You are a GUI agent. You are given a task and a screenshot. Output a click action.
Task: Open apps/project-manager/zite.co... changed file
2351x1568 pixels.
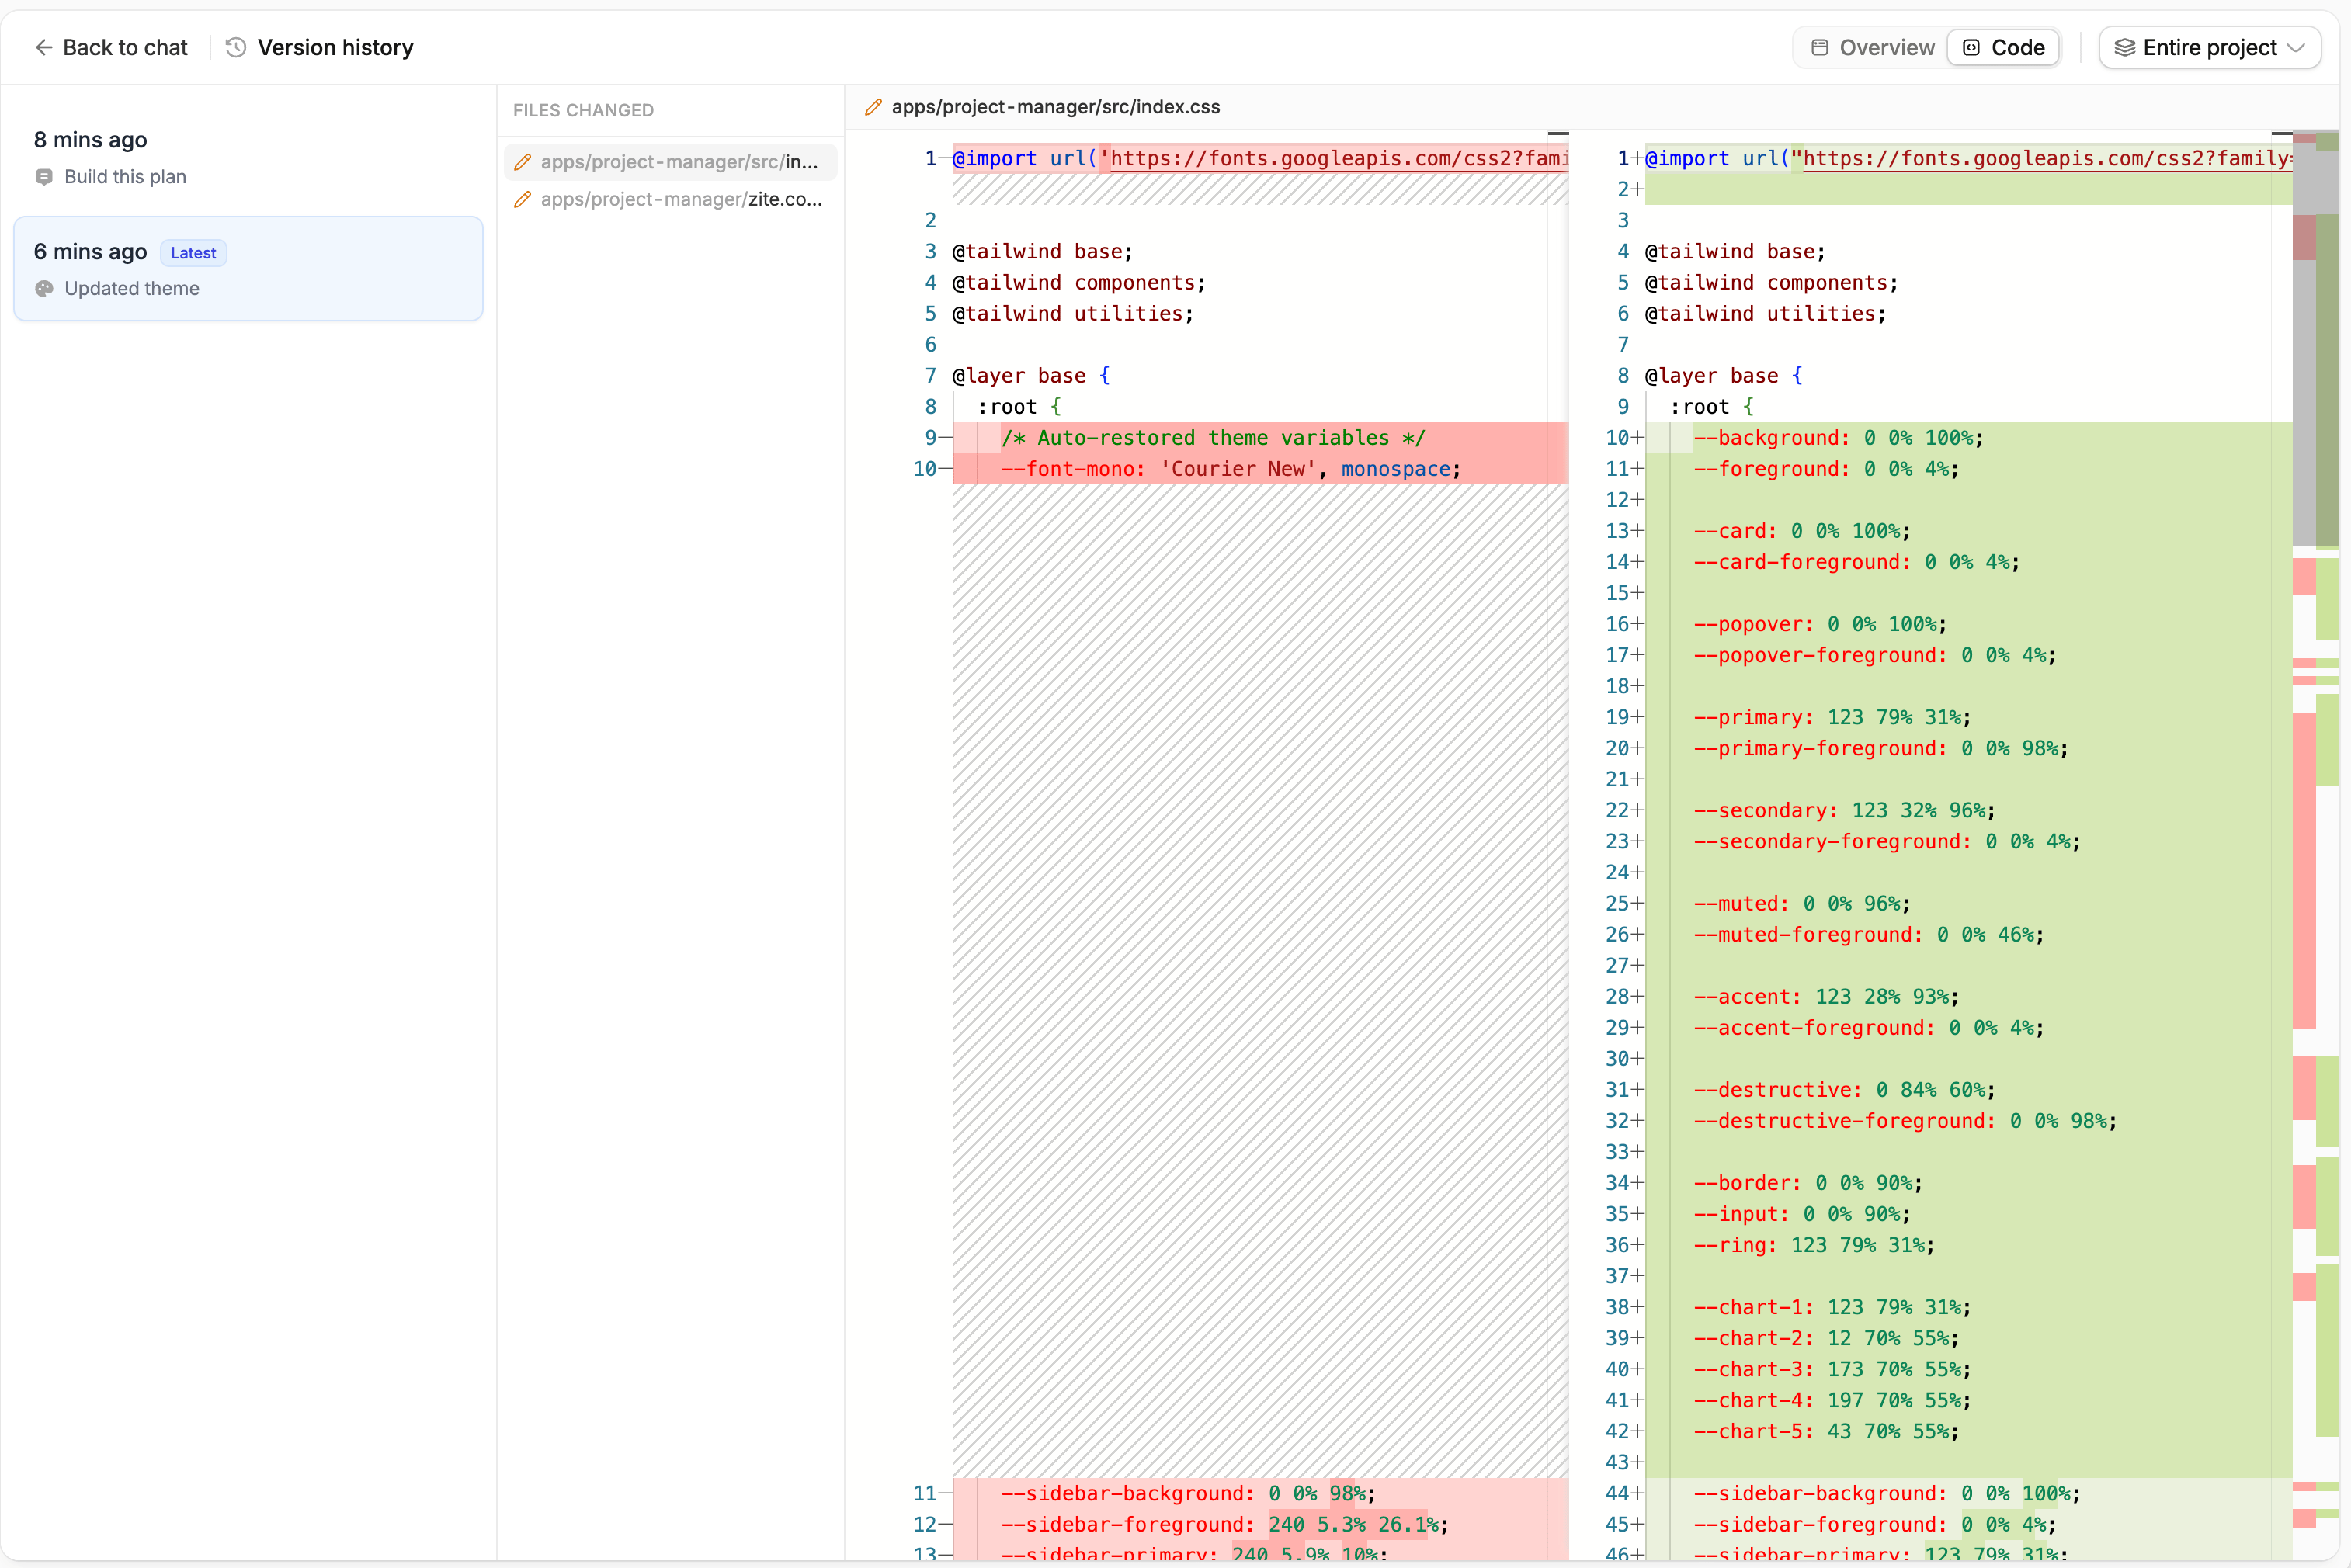671,199
